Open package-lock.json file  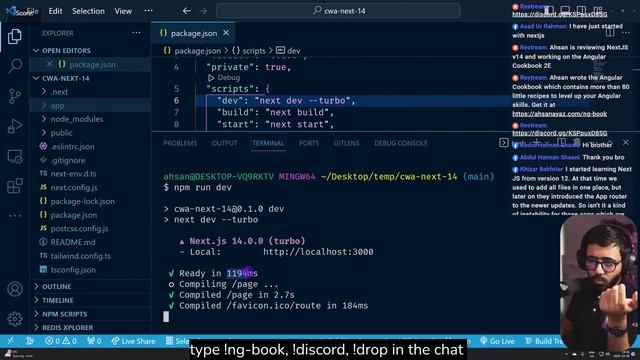click(x=91, y=201)
